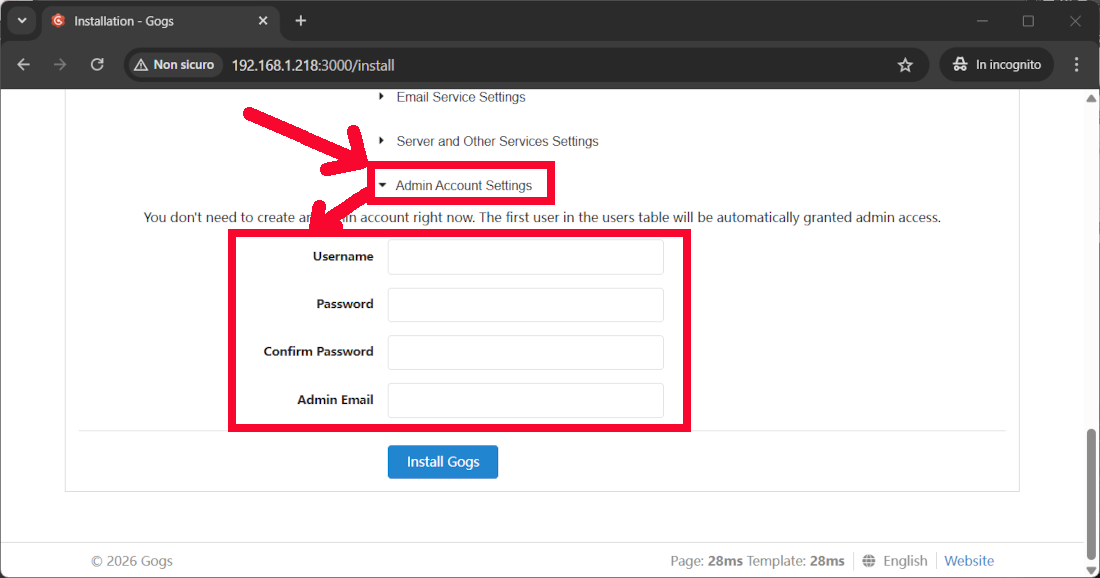
Task: Expand Email Service Settings section
Action: [460, 97]
